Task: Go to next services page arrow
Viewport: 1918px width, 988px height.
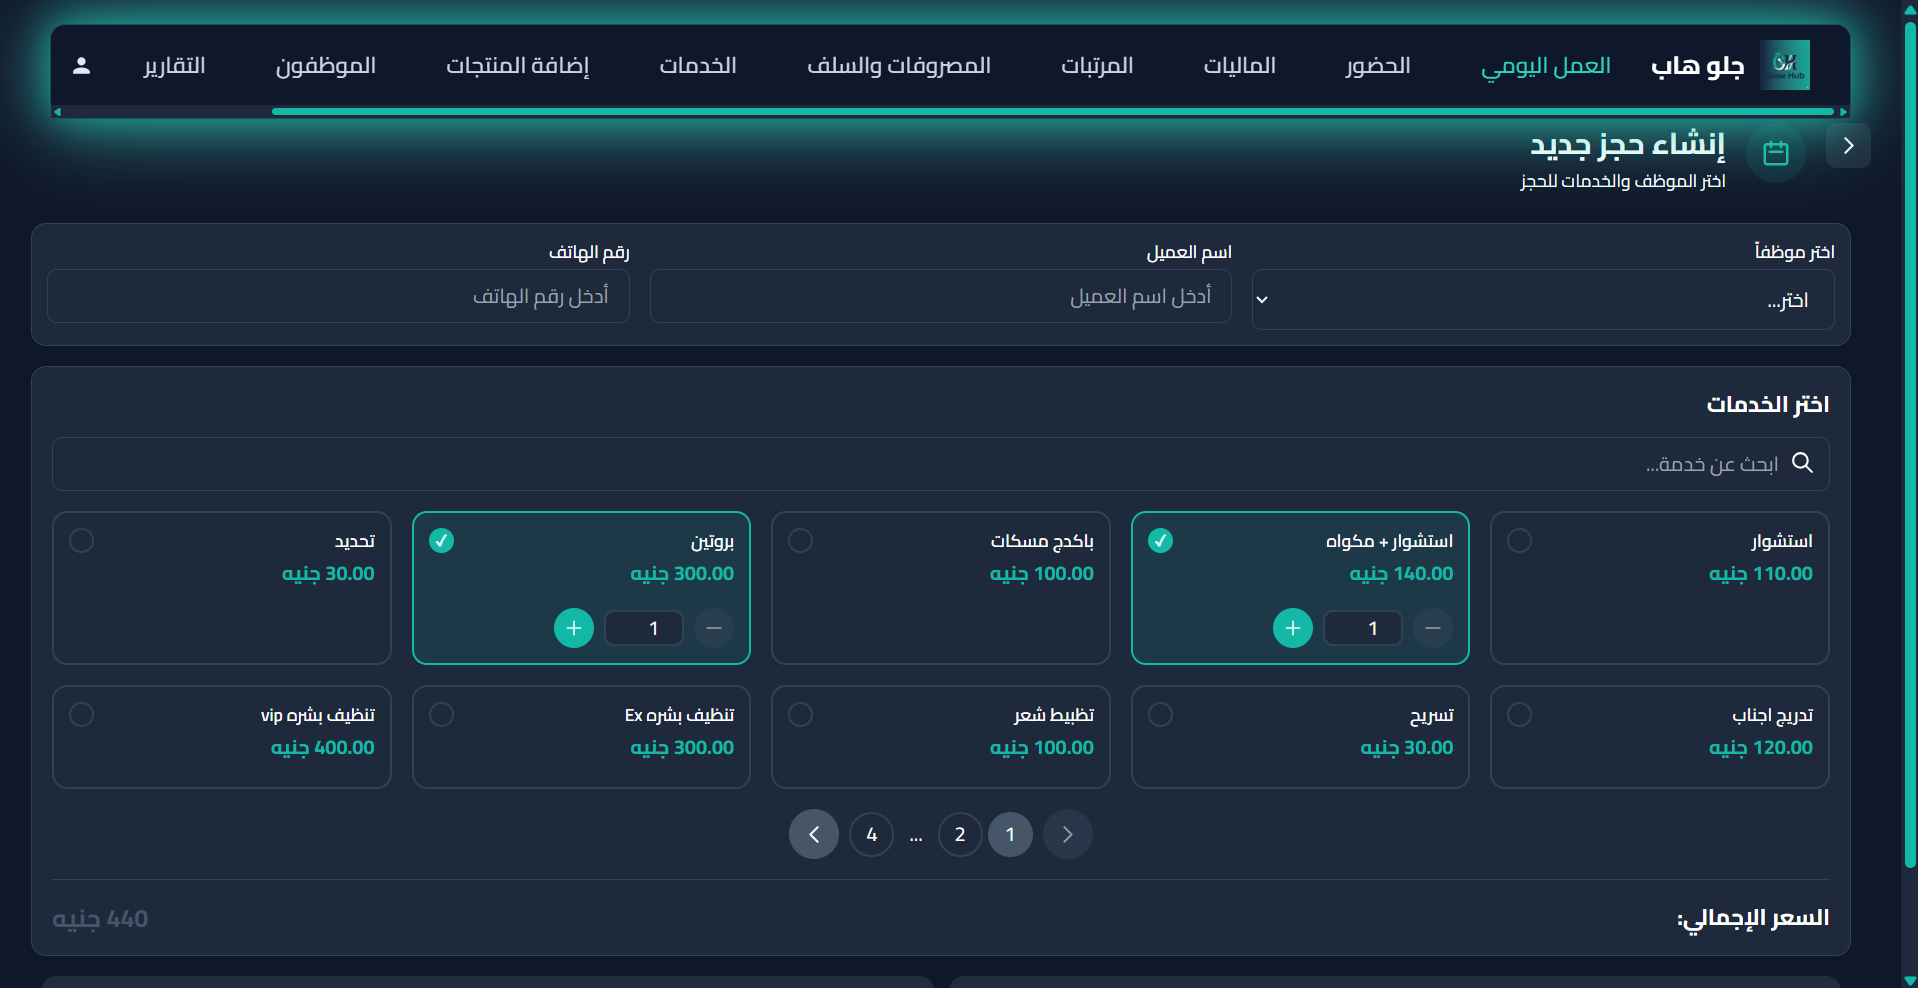Action: (814, 834)
